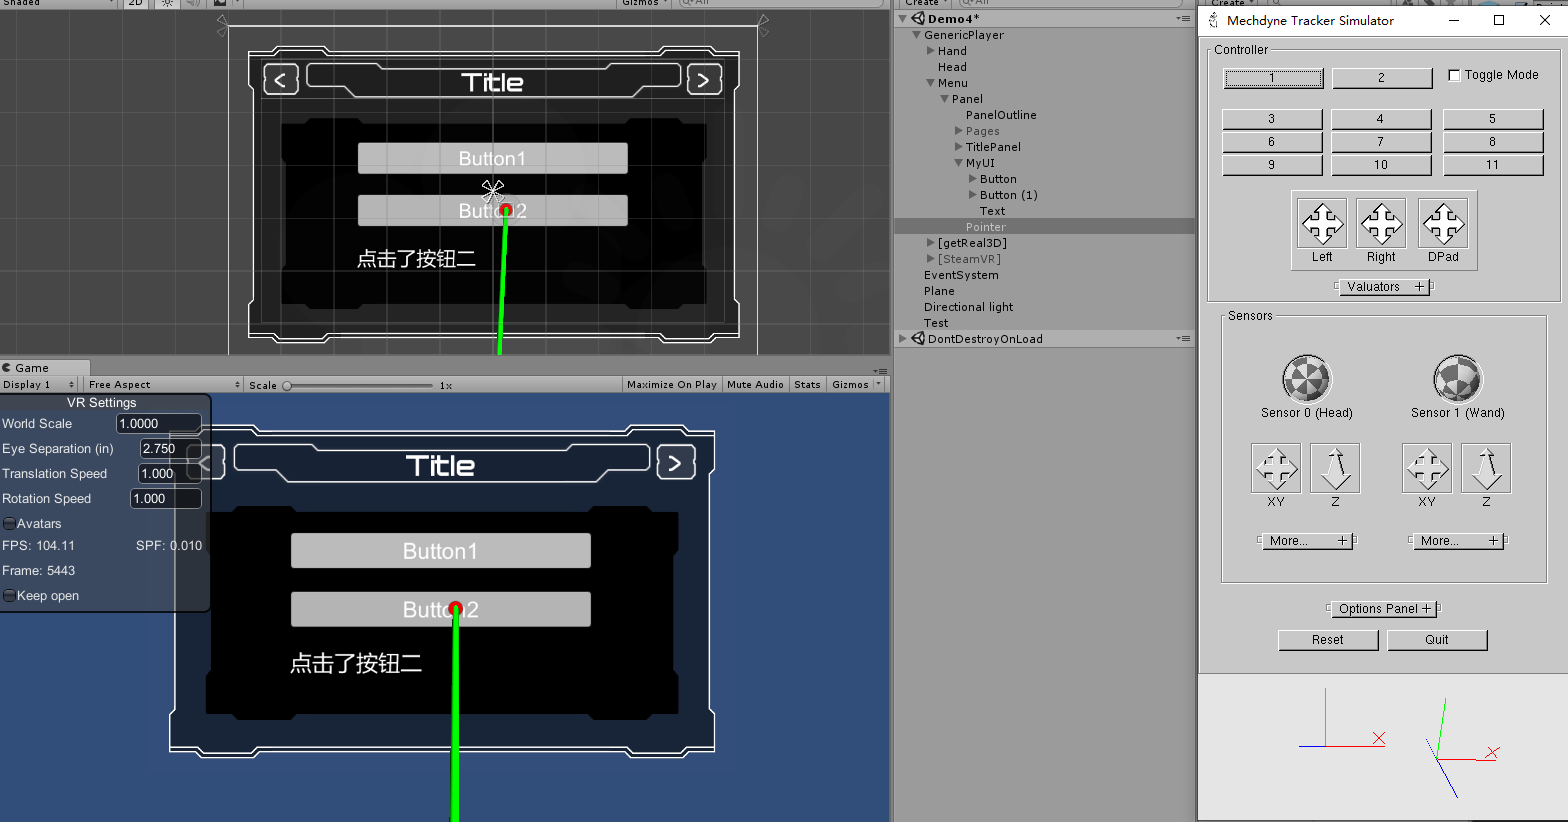This screenshot has width=1568, height=822.
Task: Select PanelOutline in the Hierarchy
Action: [1001, 115]
